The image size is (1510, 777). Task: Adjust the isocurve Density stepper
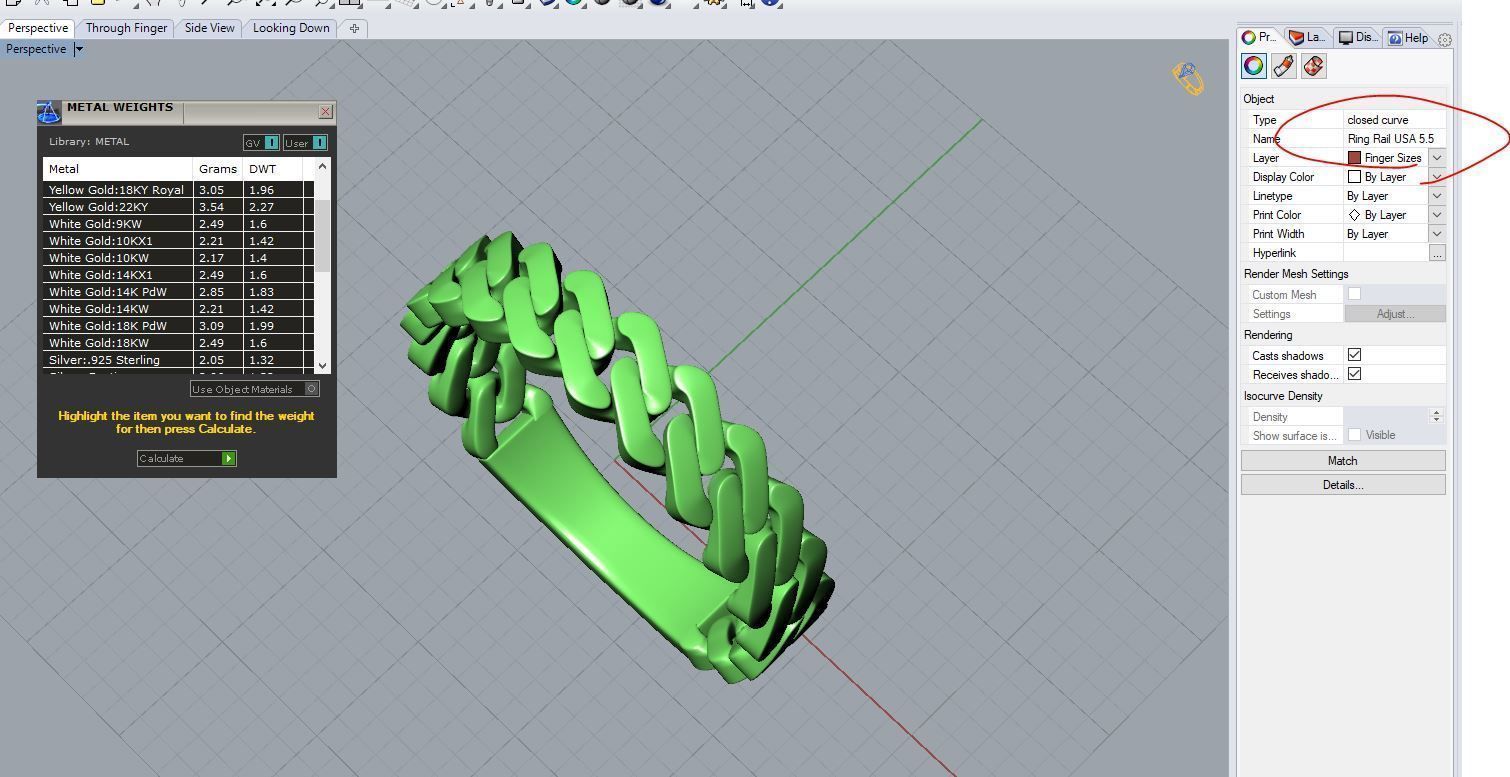point(1437,416)
